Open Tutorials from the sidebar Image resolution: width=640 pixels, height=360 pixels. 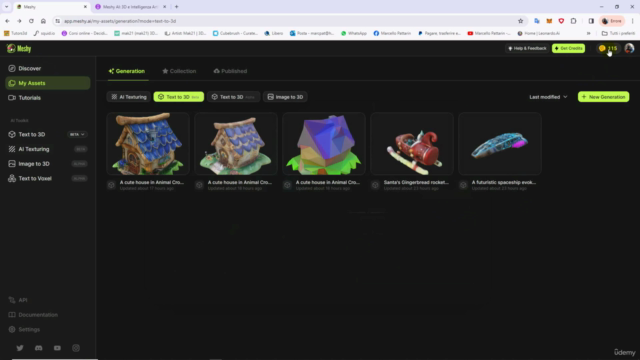click(24, 98)
